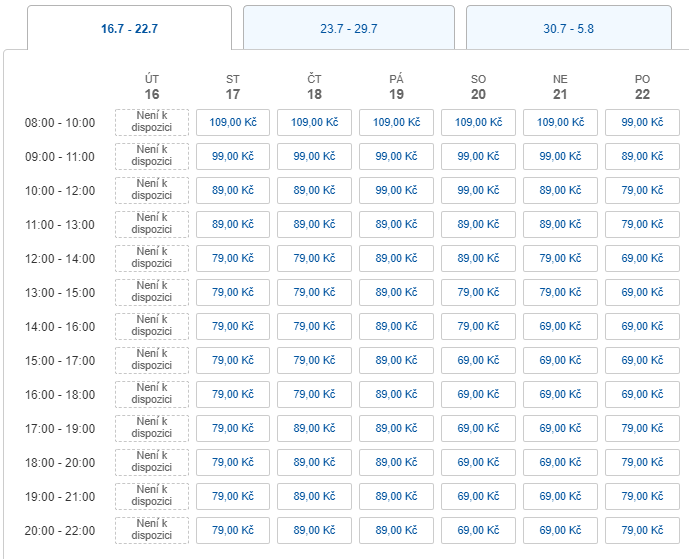
Task: Book Thursday 18 slot 09:00 - 11:00
Action: pos(315,156)
